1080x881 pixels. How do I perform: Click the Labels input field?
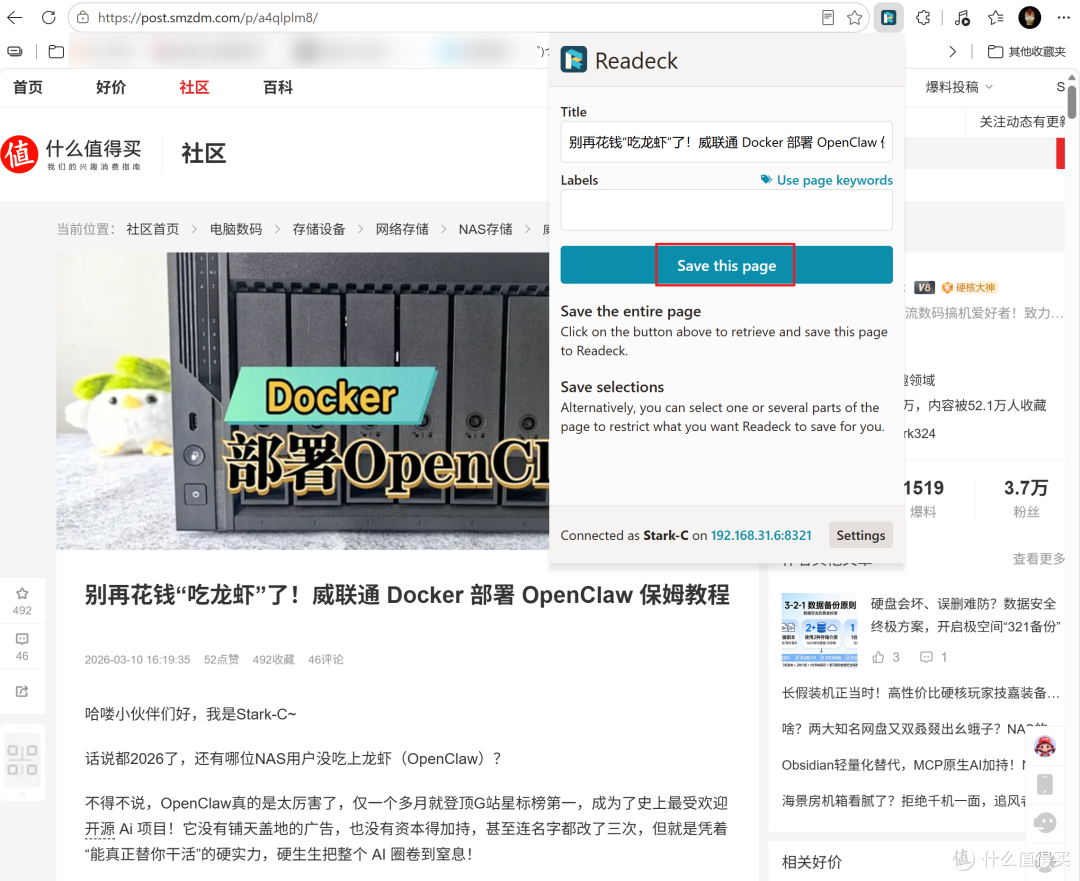click(x=726, y=210)
